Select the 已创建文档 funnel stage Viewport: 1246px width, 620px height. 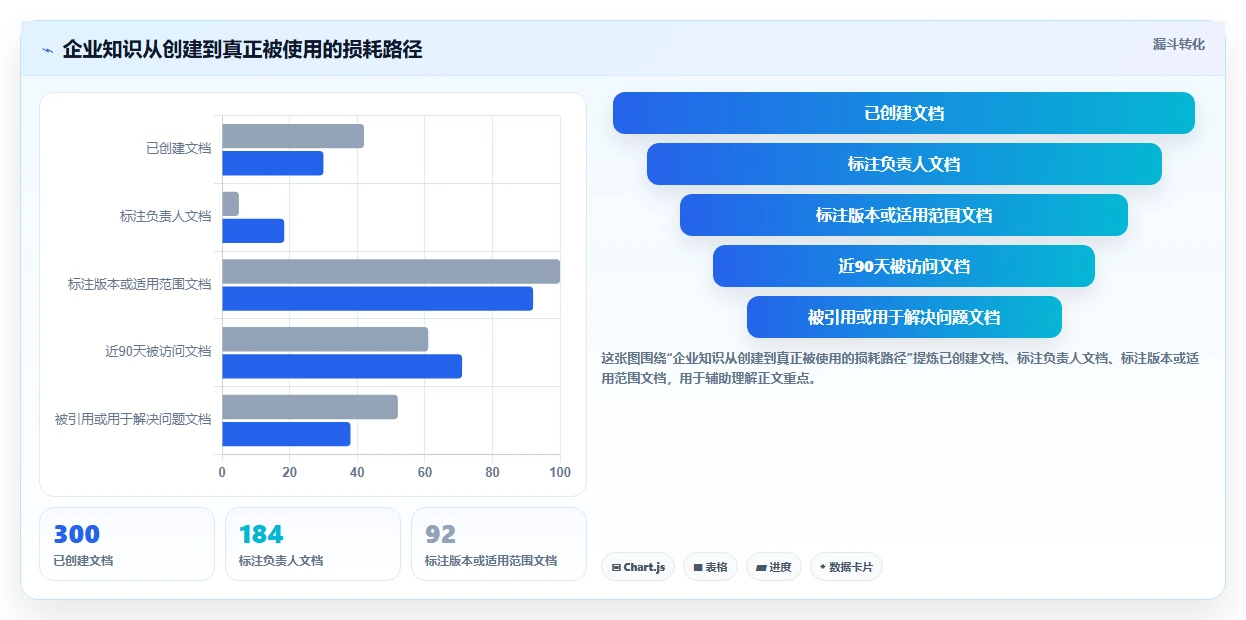coord(904,113)
